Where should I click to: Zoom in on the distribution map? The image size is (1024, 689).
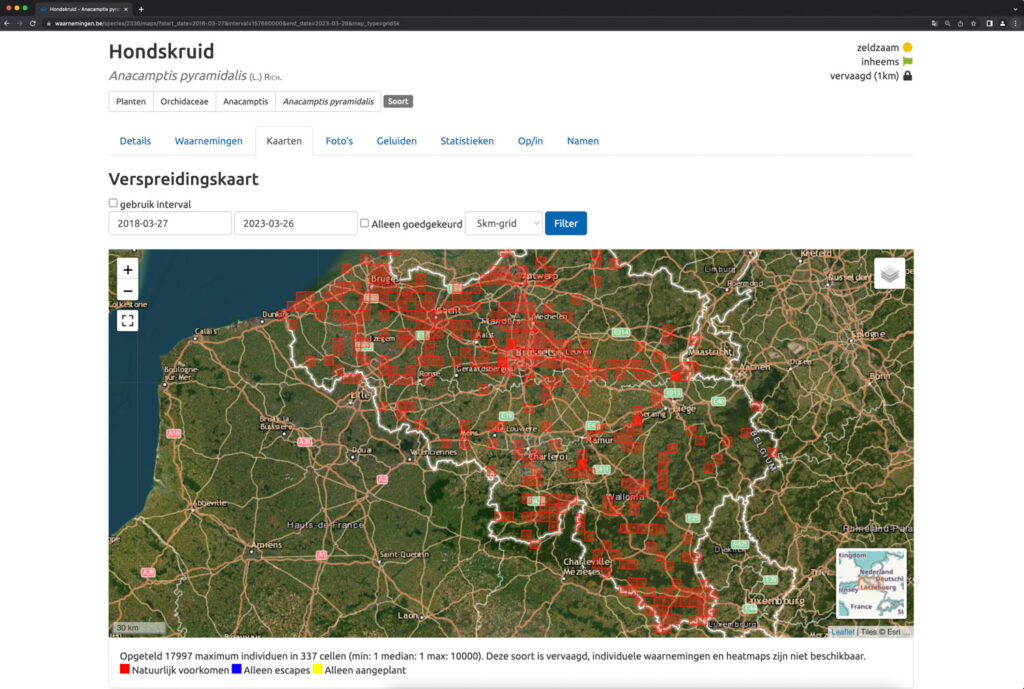(127, 269)
